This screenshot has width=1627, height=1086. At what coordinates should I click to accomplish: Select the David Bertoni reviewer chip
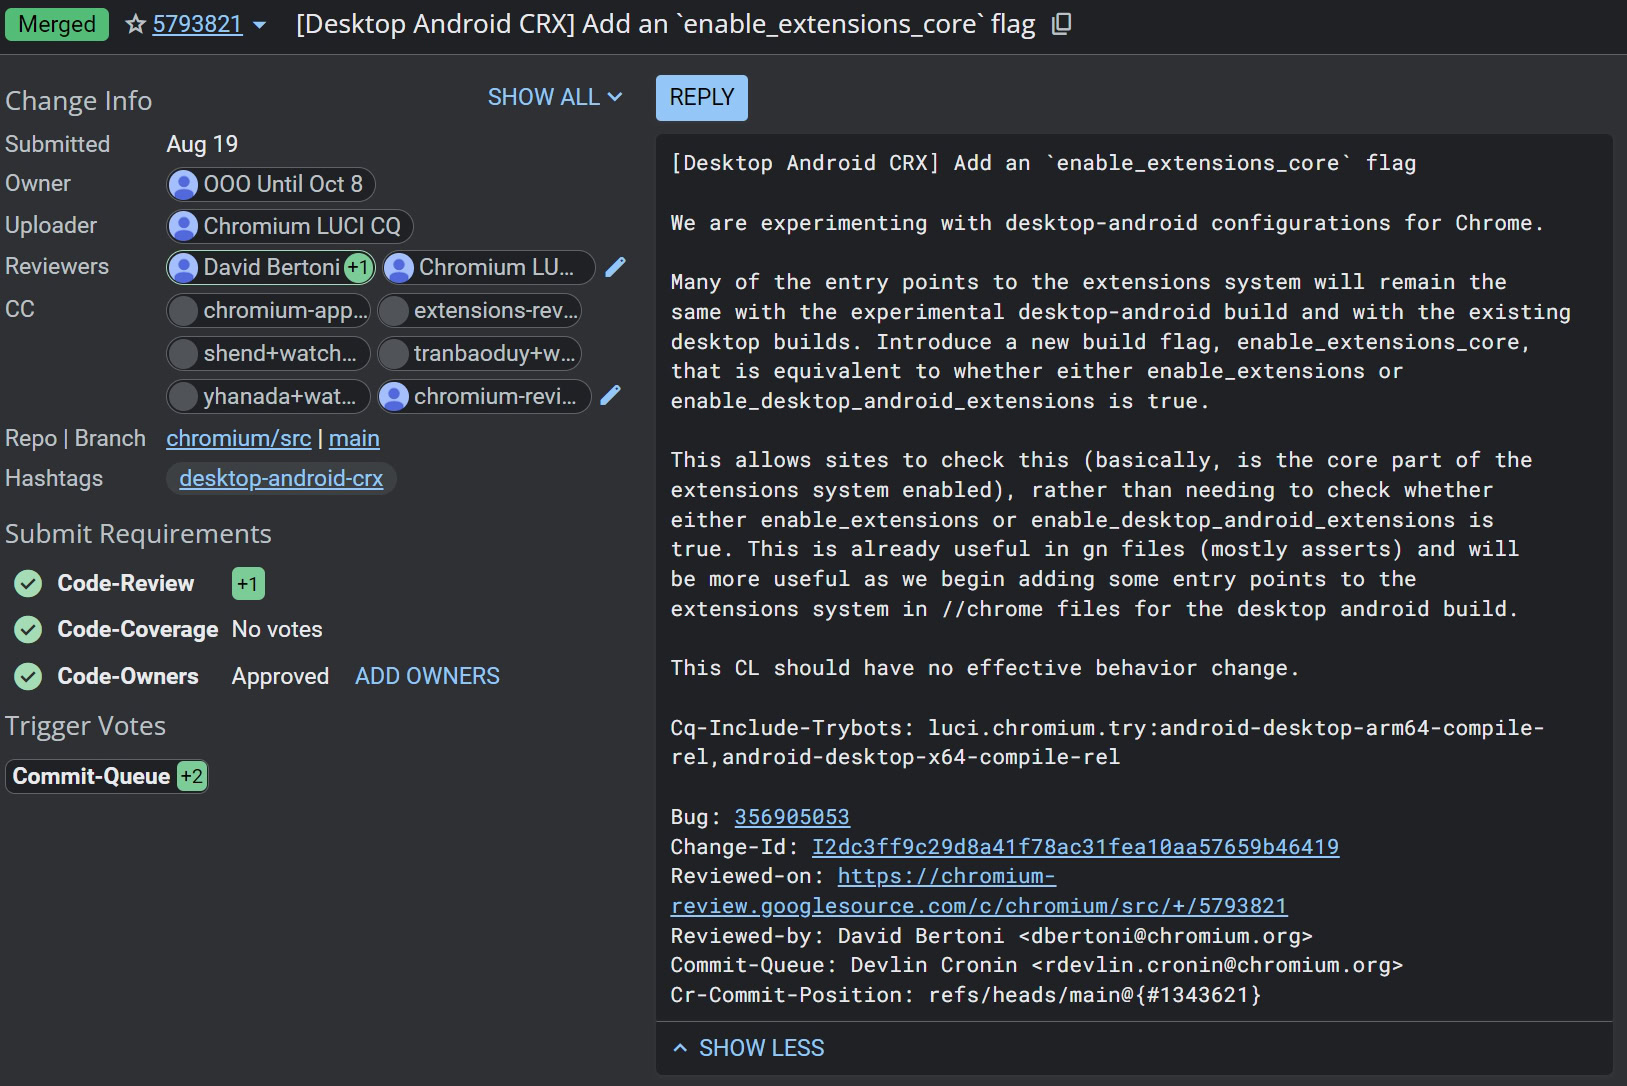point(270,267)
